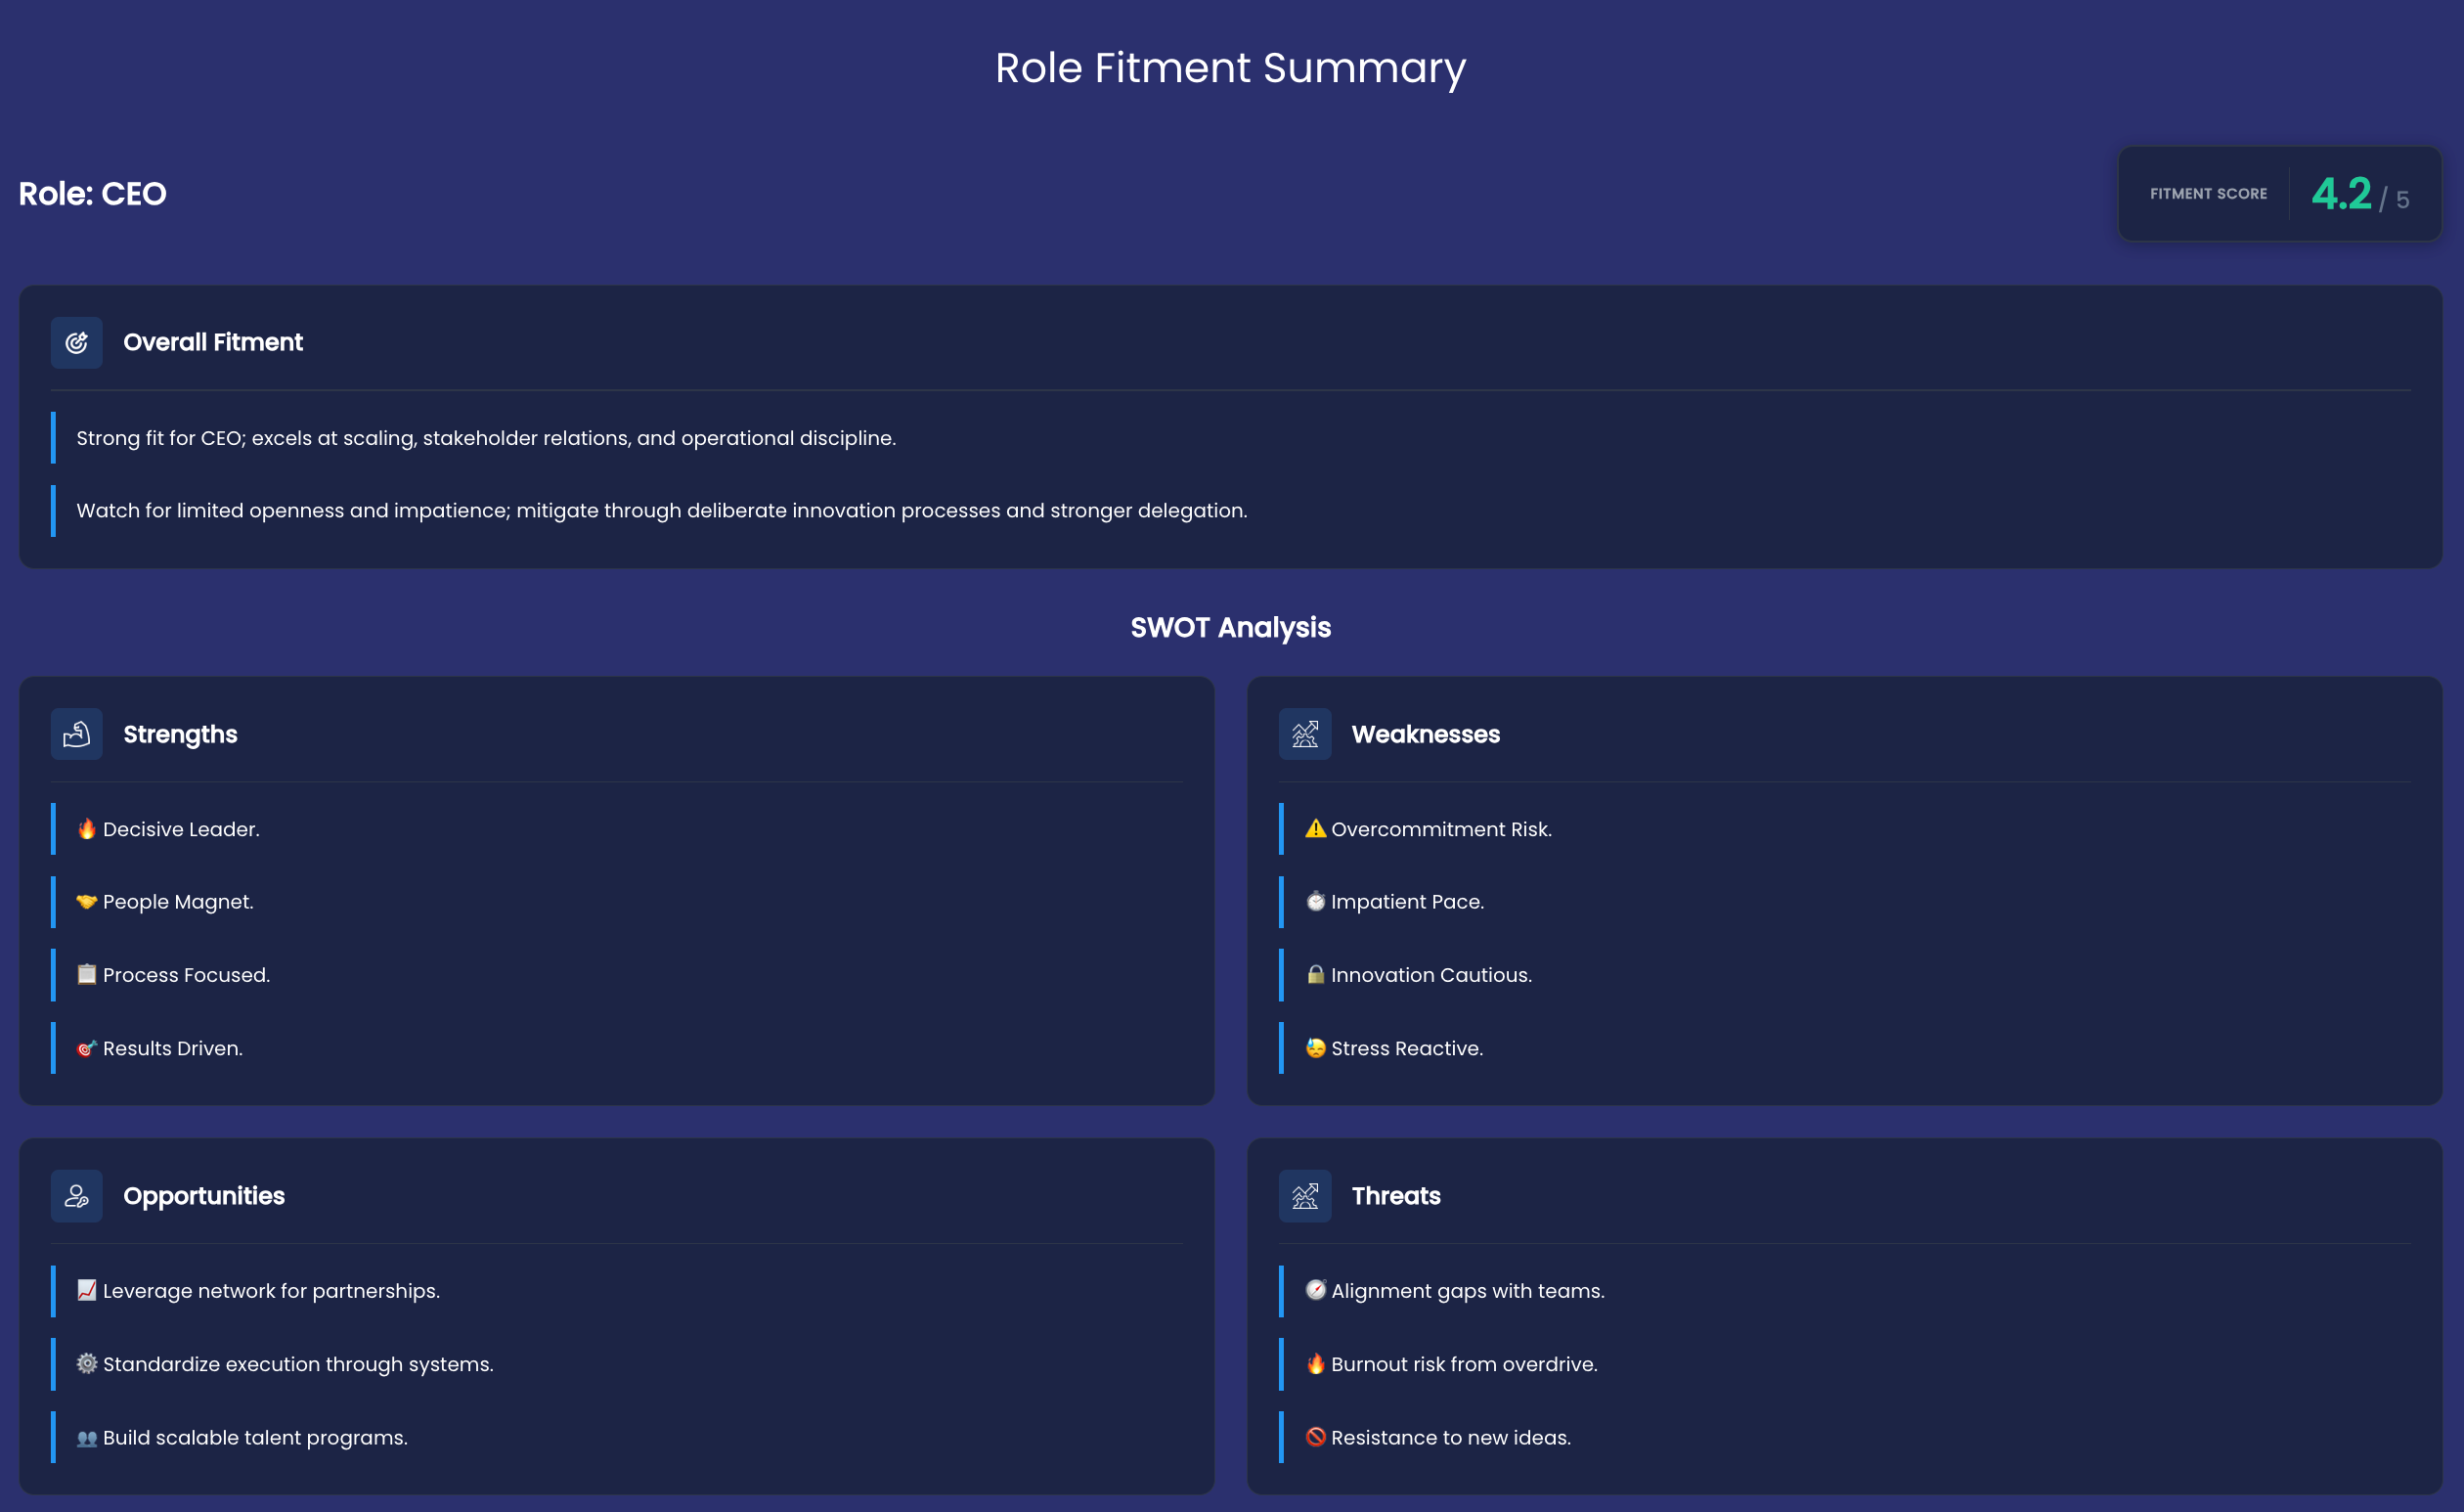Viewport: 2464px width, 1512px height.
Task: Toggle the clipboard marker on Process Focused
Action: point(86,974)
